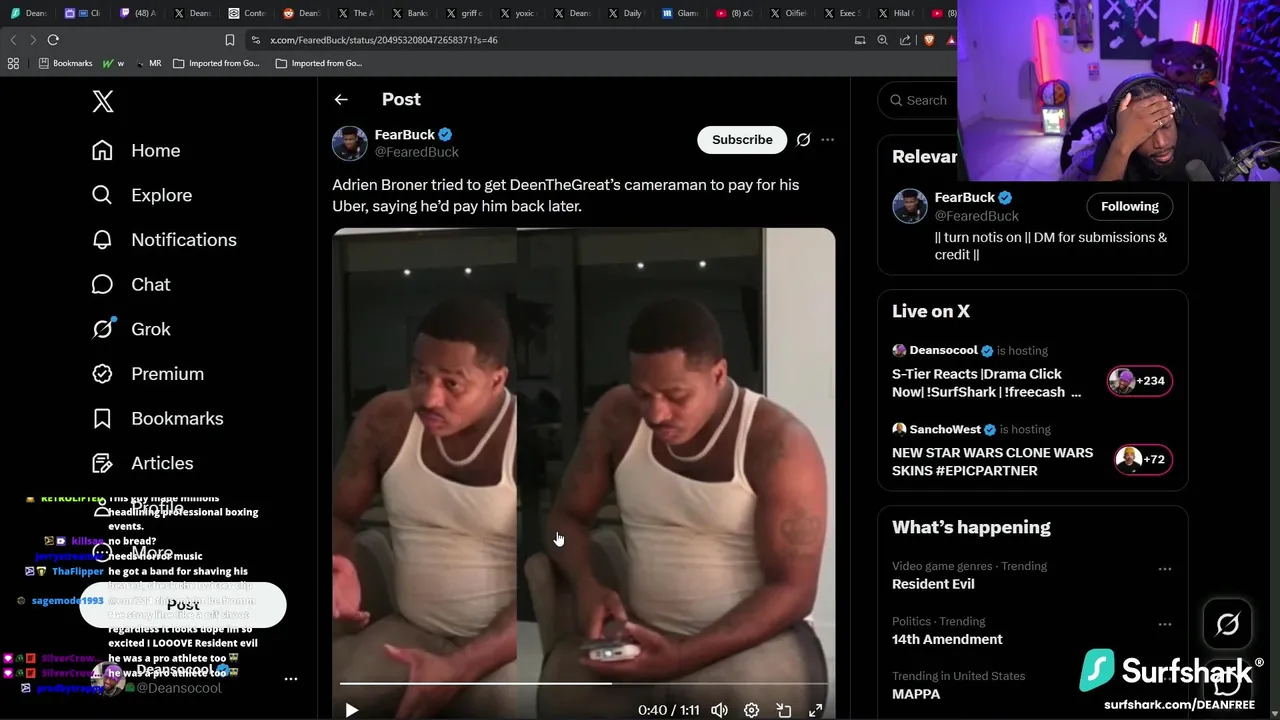Viewport: 1280px width, 720px height.
Task: Enter fullscreen on the video player
Action: 816,710
